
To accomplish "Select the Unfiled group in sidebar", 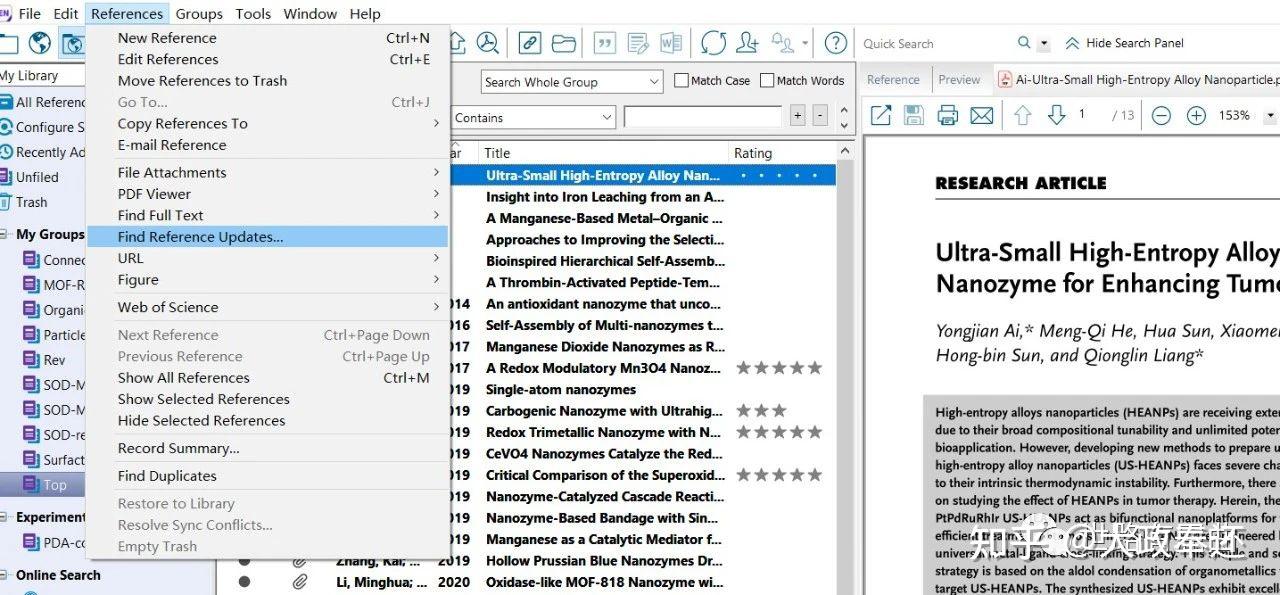I will tap(37, 177).
